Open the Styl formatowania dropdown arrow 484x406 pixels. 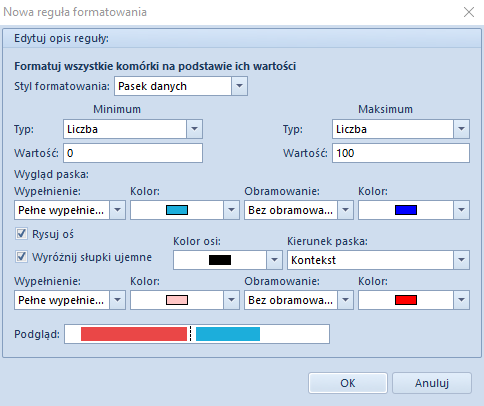(x=239, y=86)
